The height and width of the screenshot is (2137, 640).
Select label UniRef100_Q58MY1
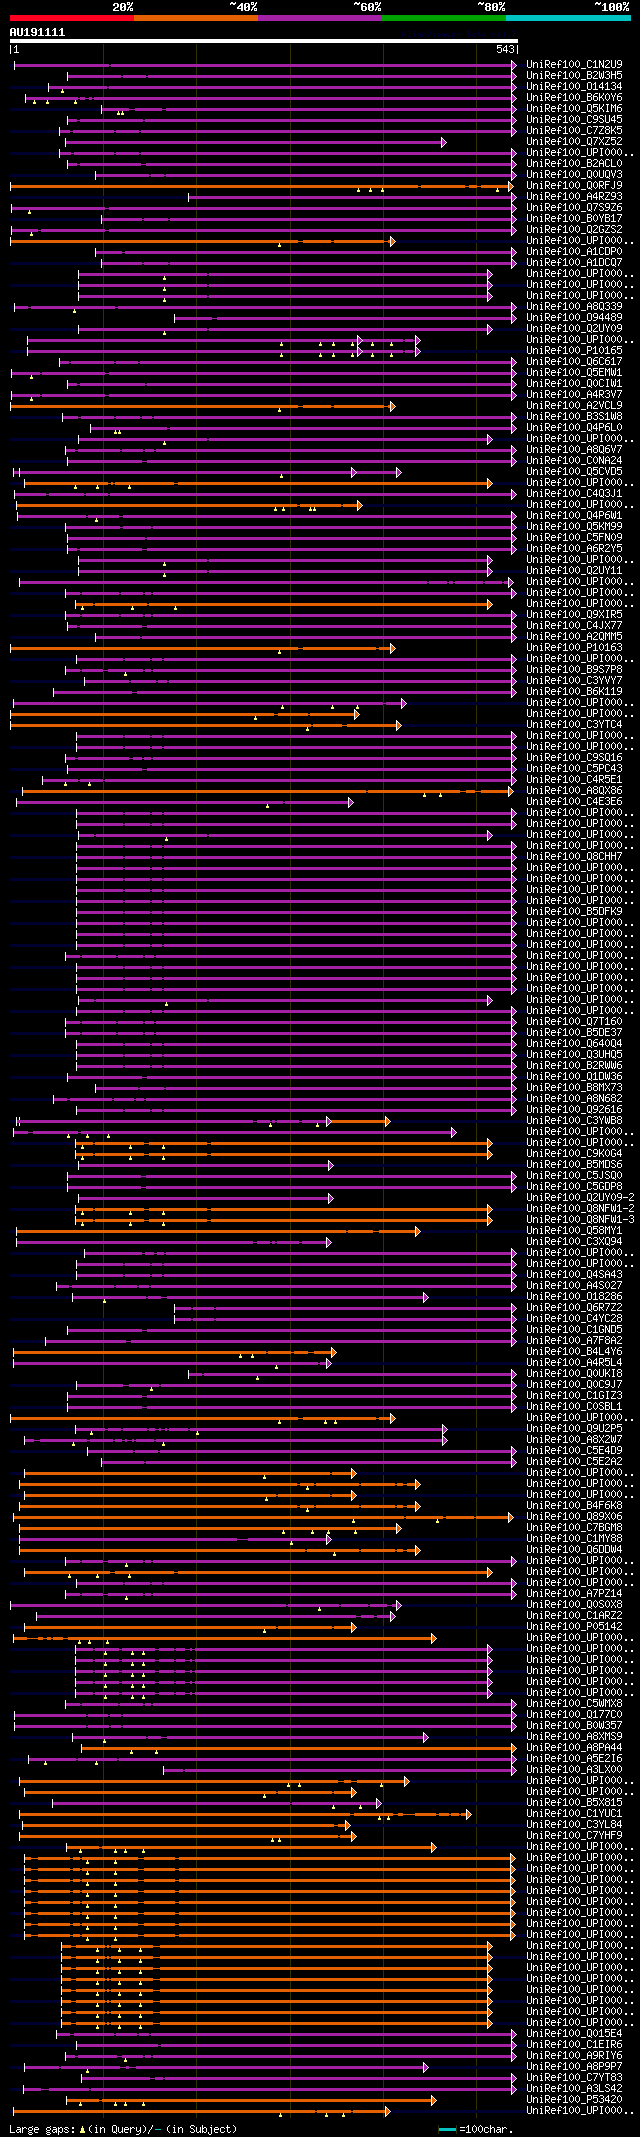click(x=574, y=1230)
